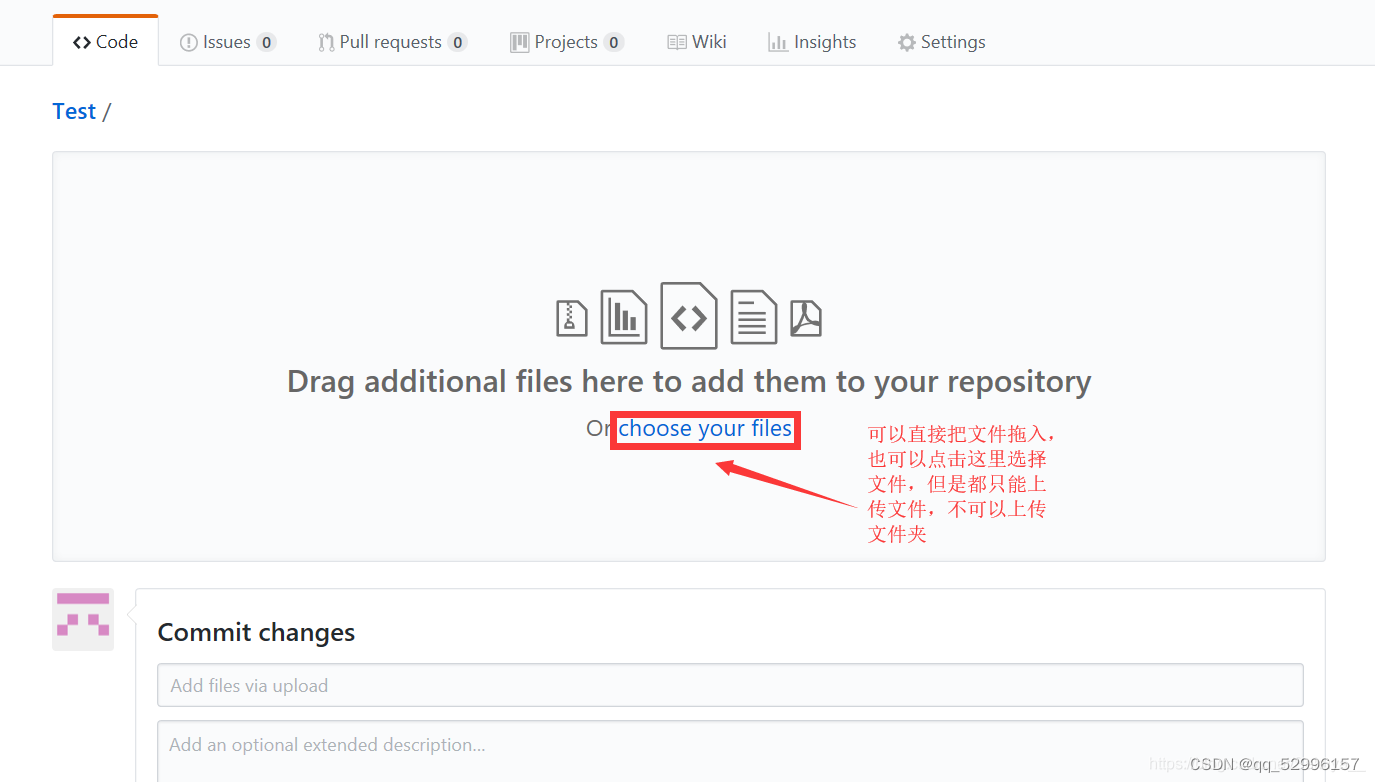Click the Wiki book icon

[x=677, y=42]
